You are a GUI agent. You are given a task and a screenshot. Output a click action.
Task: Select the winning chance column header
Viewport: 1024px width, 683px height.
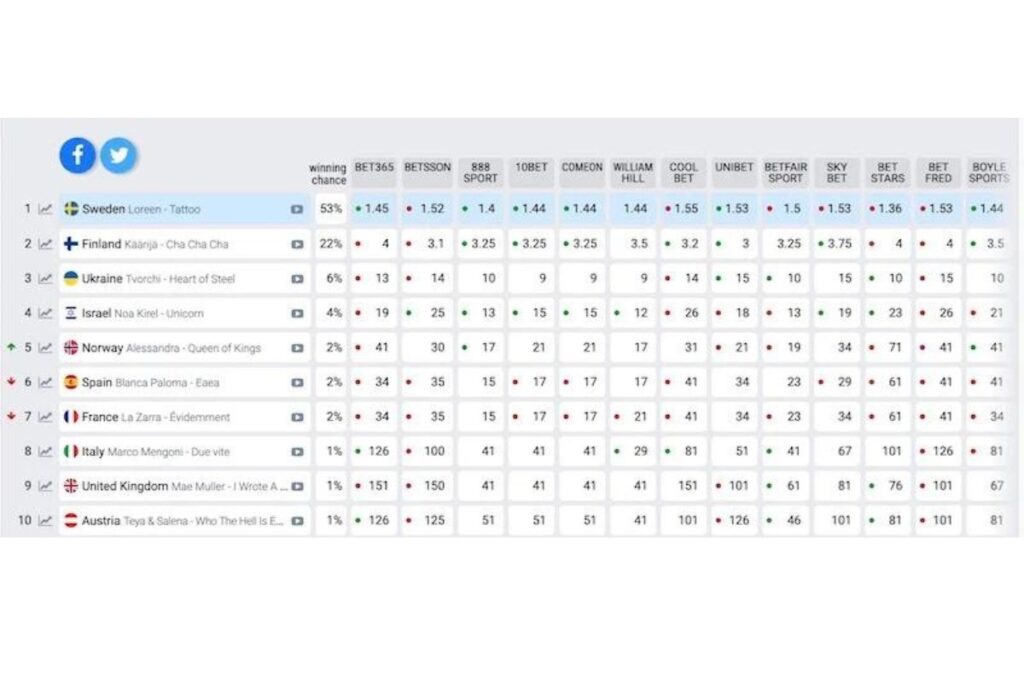click(x=328, y=174)
